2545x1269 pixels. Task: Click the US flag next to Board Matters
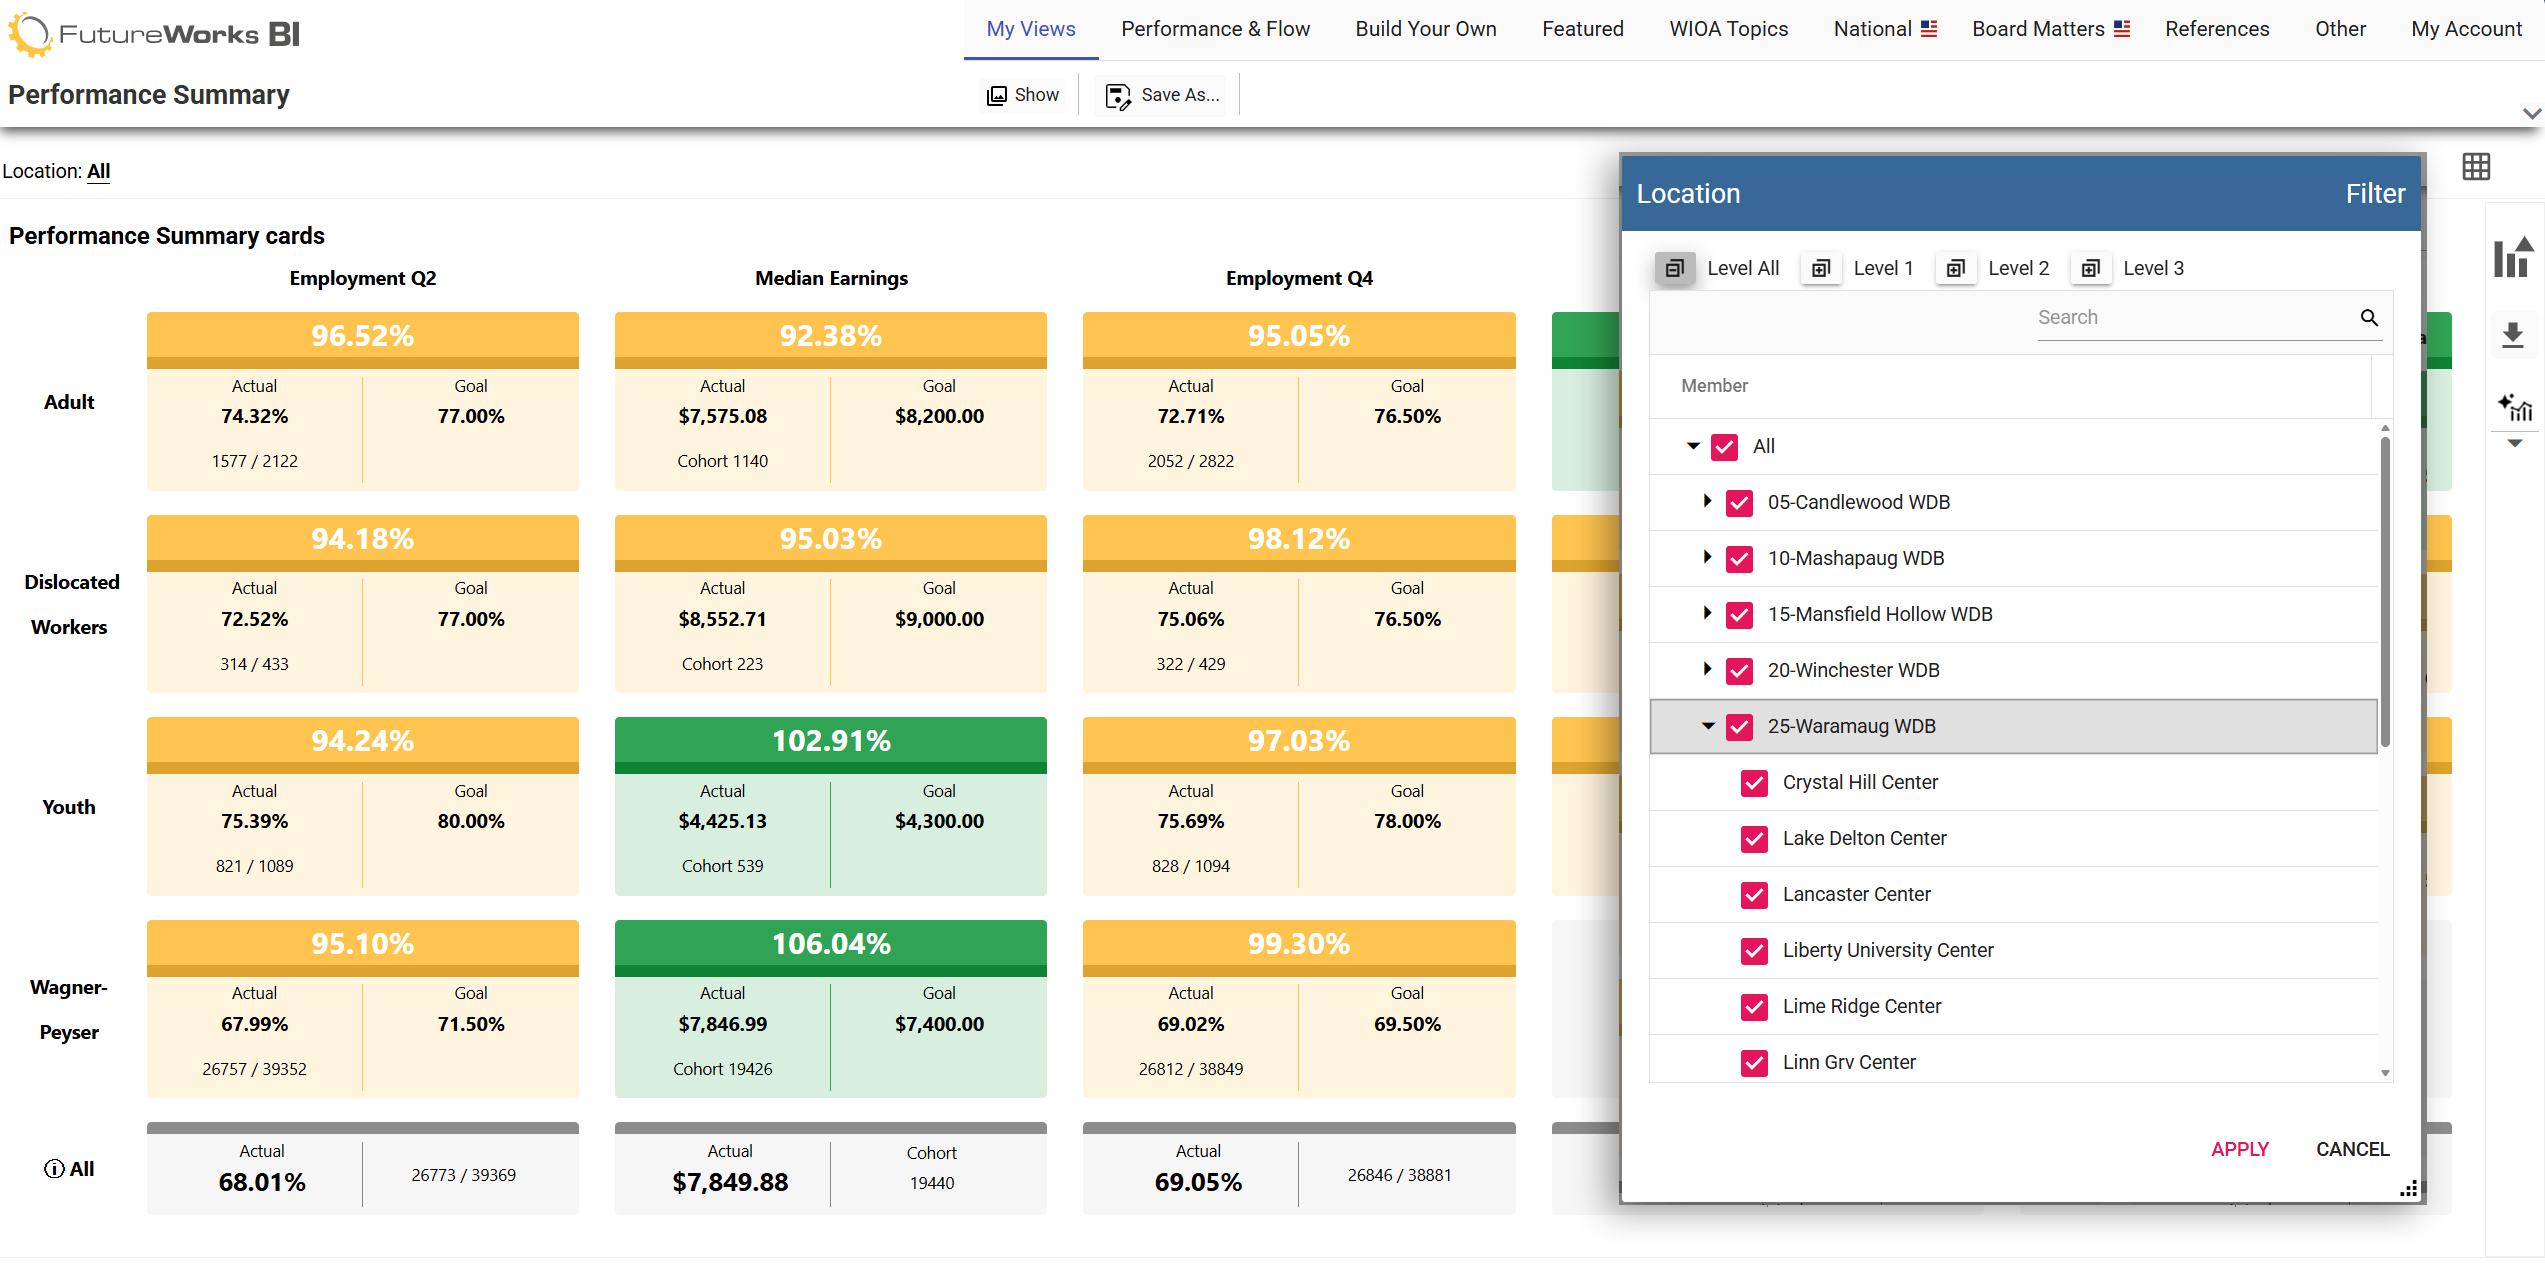pyautogui.click(x=2122, y=29)
